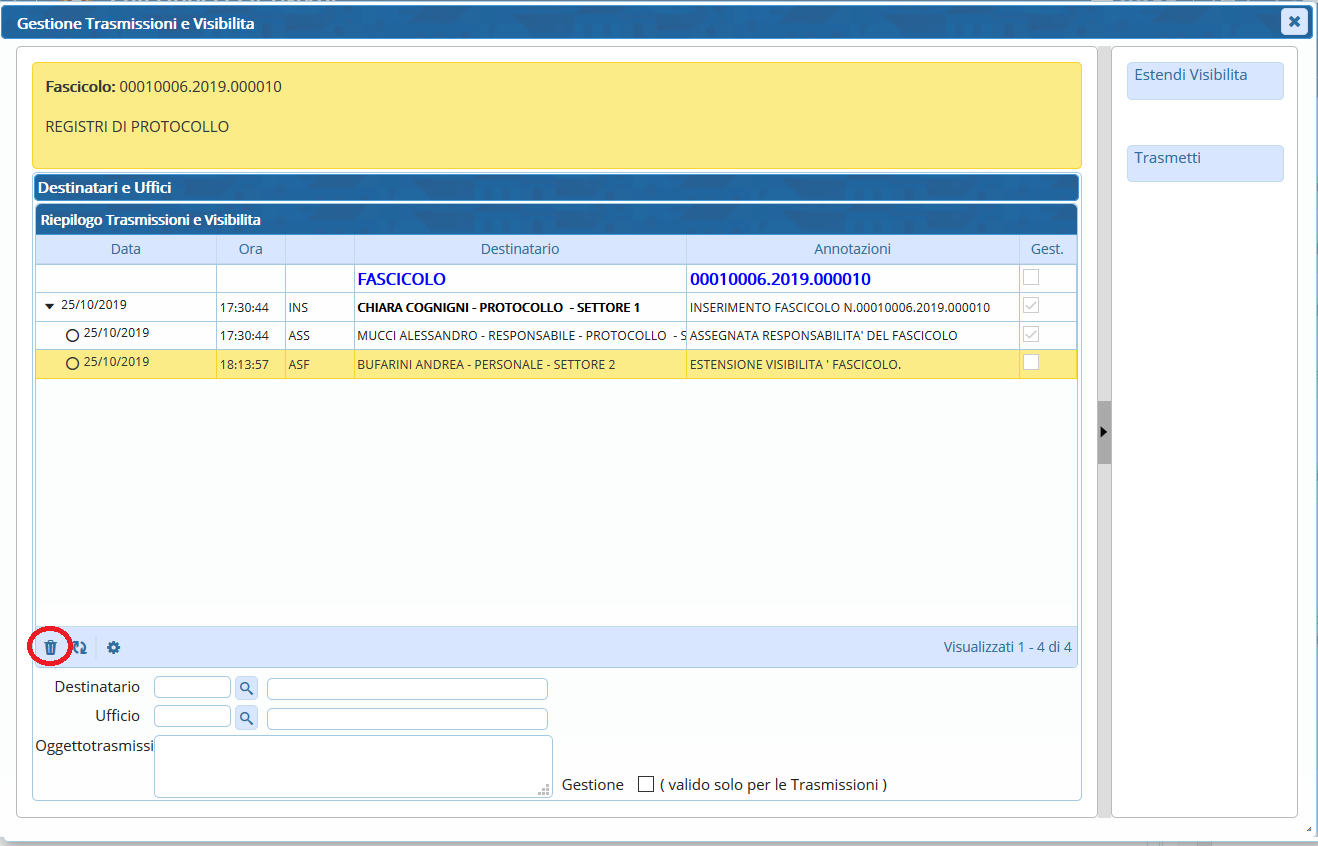This screenshot has width=1318, height=846.
Task: Sort by the Destinatario column header
Action: point(520,249)
